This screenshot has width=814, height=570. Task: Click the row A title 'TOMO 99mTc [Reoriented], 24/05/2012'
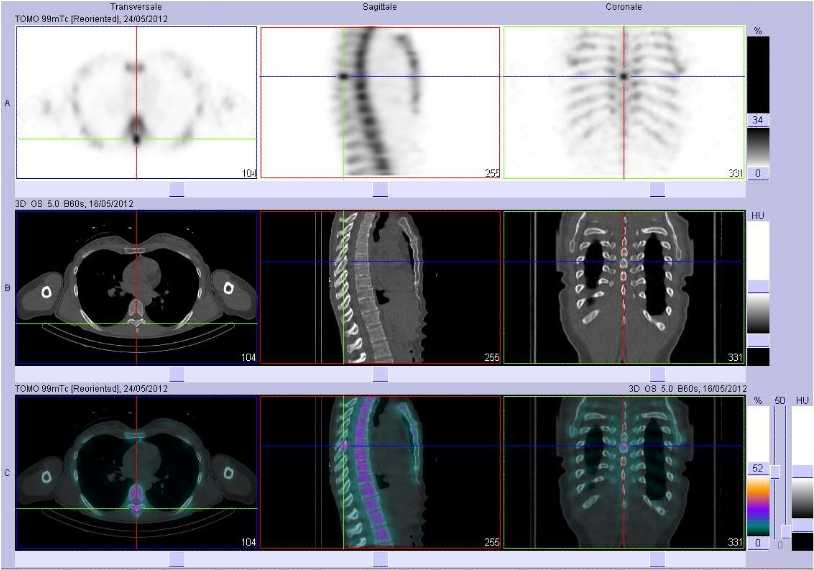[x=91, y=19]
